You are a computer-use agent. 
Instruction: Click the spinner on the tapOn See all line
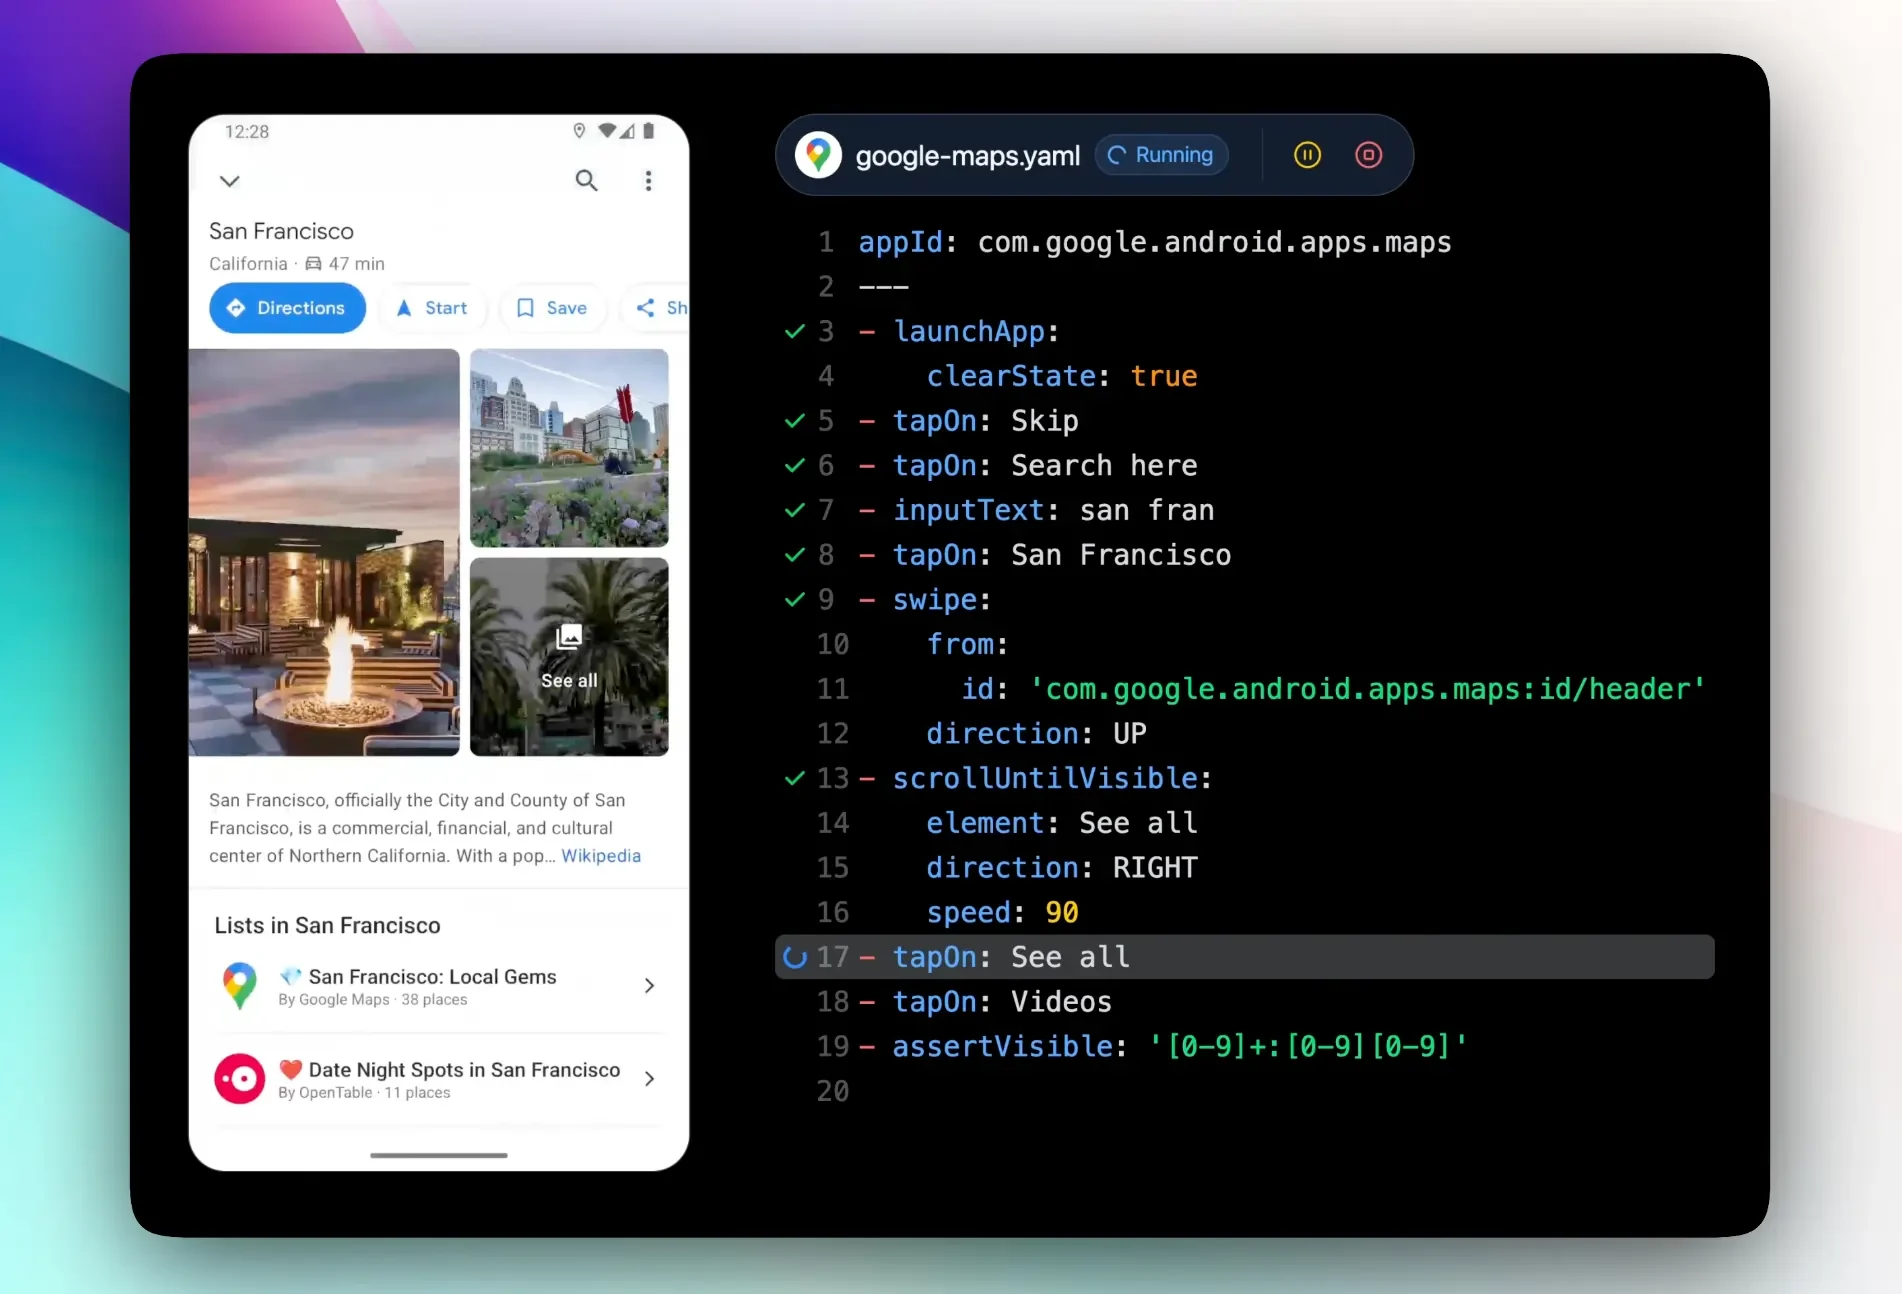793,957
